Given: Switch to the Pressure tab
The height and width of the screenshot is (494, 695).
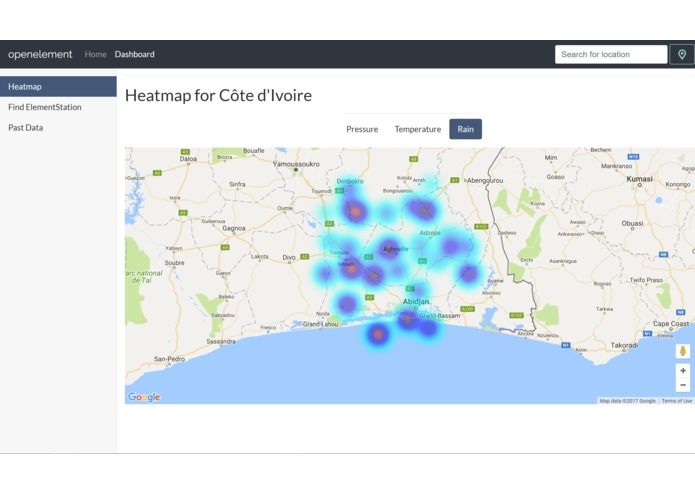Looking at the screenshot, I should (x=362, y=129).
